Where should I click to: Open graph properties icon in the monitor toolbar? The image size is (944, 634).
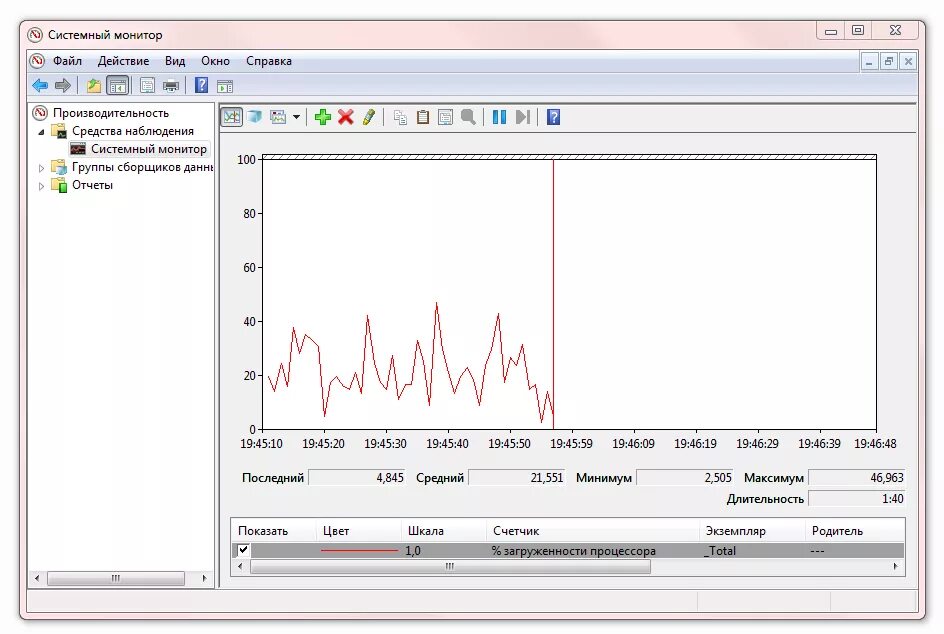[446, 117]
